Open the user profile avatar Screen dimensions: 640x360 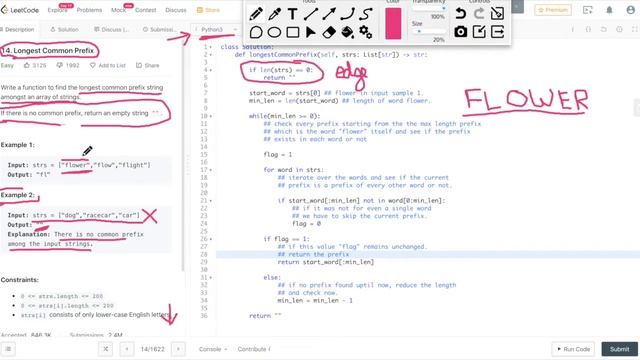tap(631, 10)
